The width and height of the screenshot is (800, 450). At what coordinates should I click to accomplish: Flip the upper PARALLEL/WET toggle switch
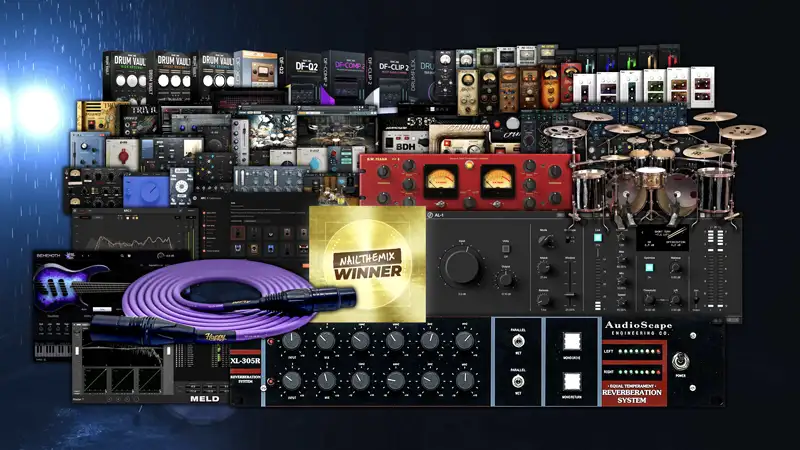[x=518, y=341]
